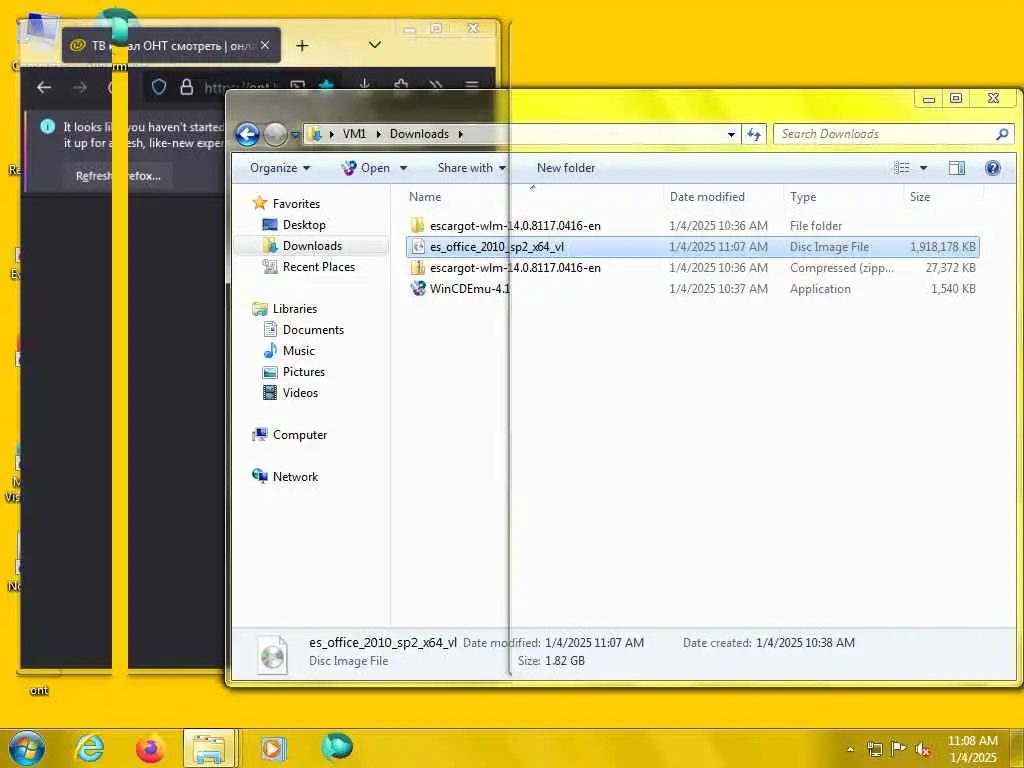The width and height of the screenshot is (1024, 768).
Task: Close the ТВ канал ОНТ Firefox tab
Action: pos(264,46)
